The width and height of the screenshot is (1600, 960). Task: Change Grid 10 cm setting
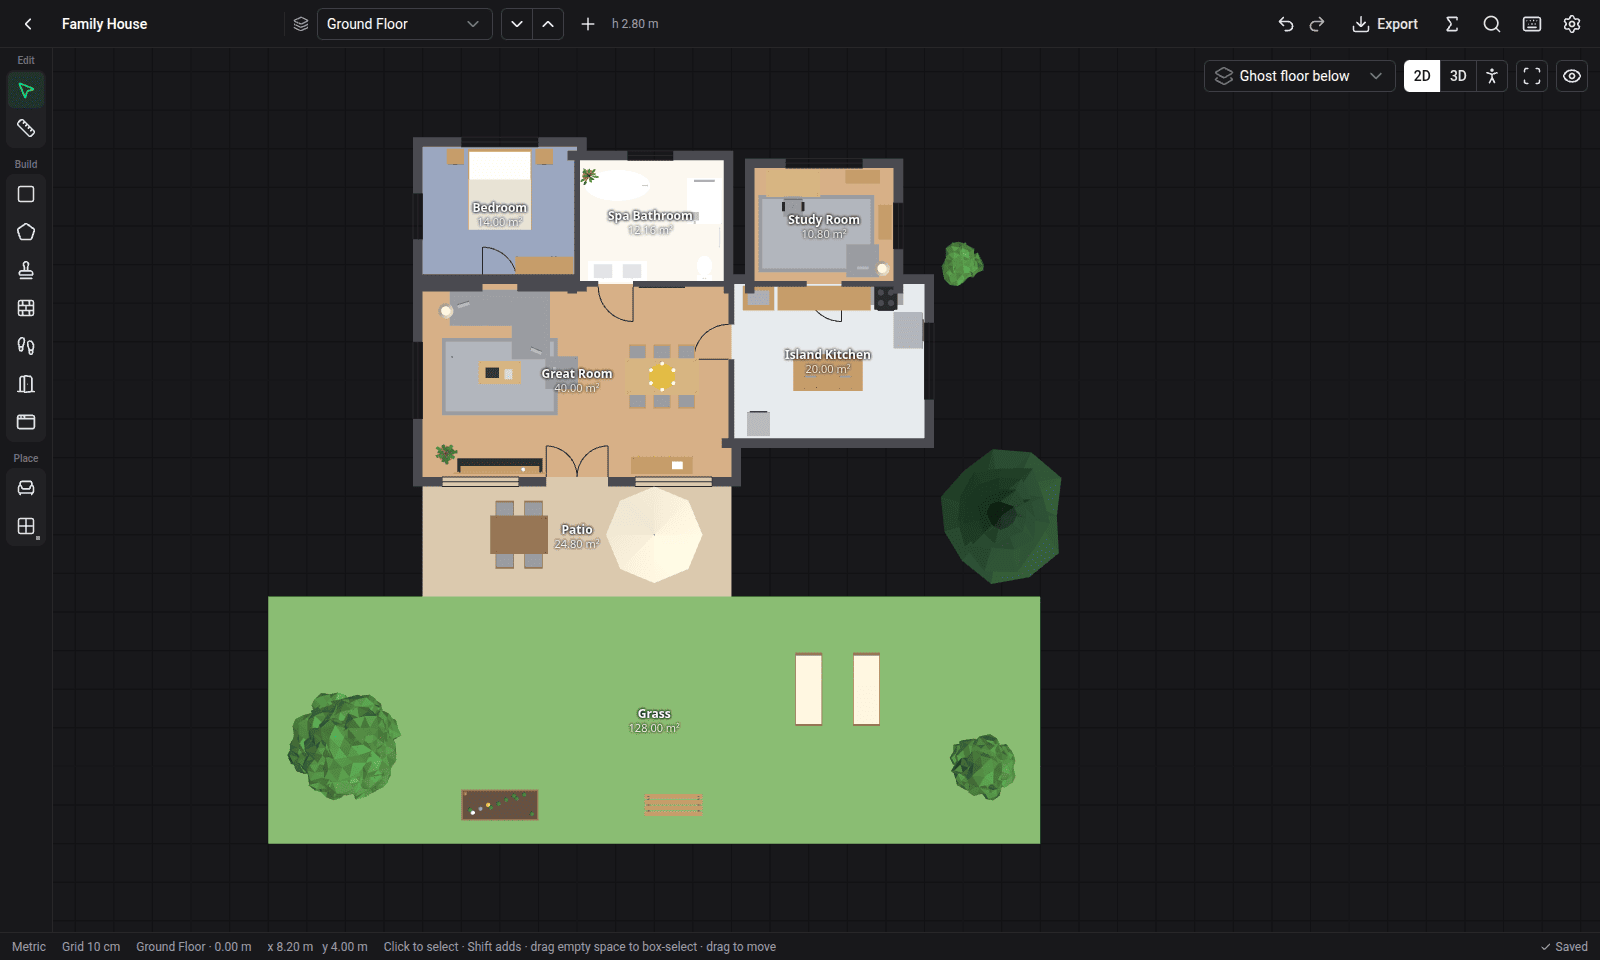coord(91,947)
